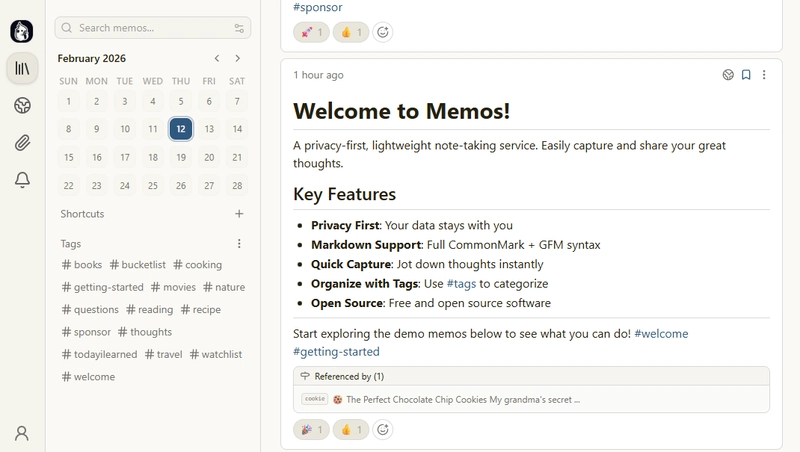Screen dimensions: 800x452
Task: Add a new shortcut with plus button
Action: pos(239,214)
